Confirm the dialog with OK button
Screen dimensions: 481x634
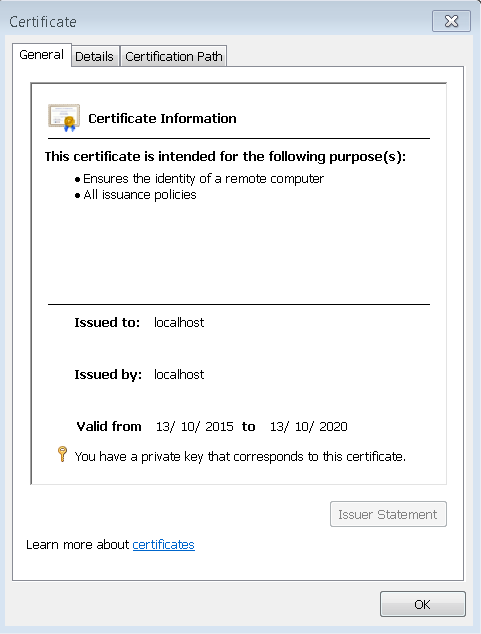[x=422, y=604]
